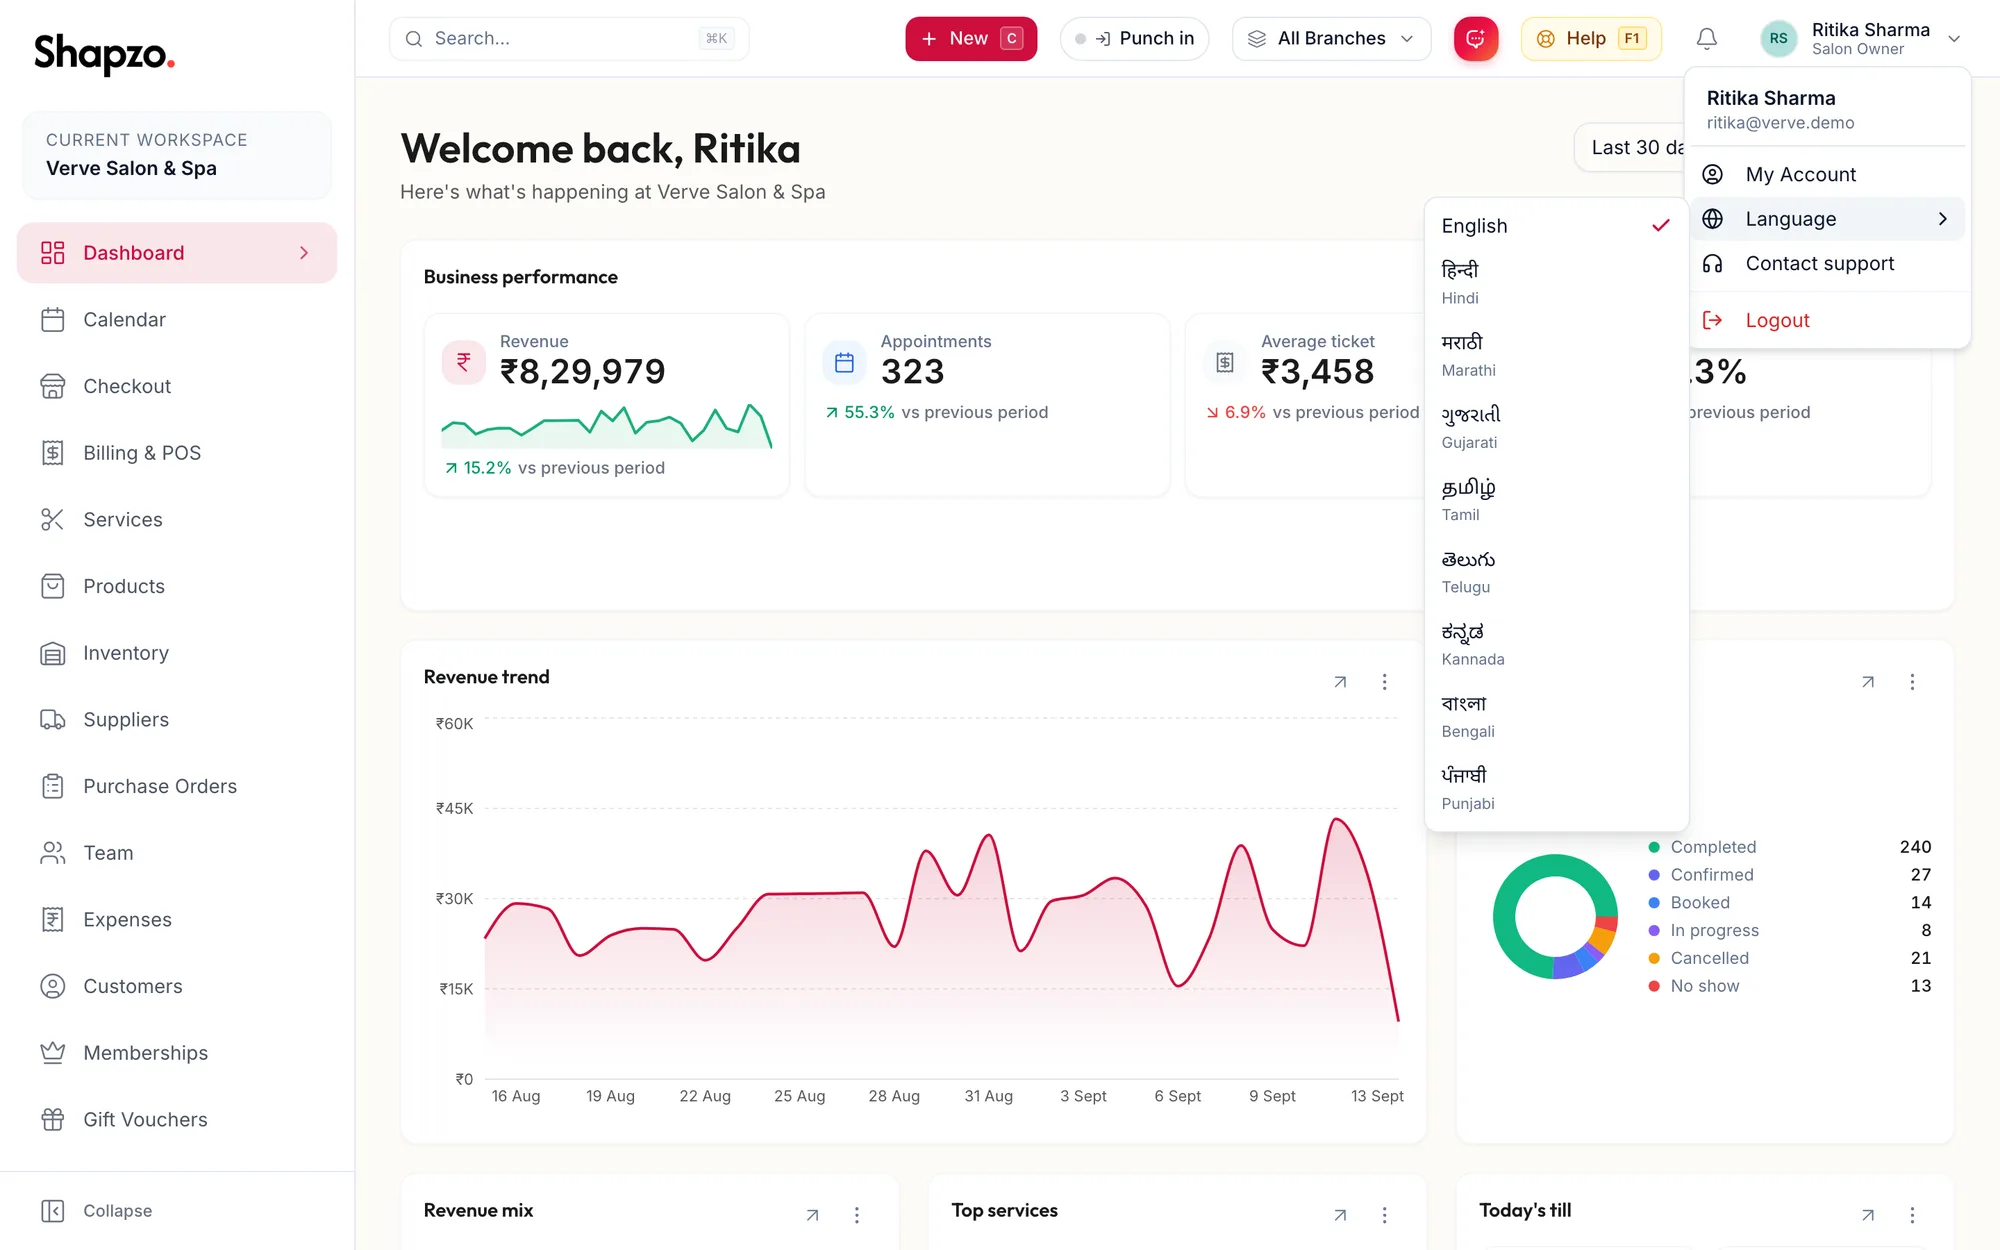Image resolution: width=2000 pixels, height=1250 pixels.
Task: Expand Top services card arrow
Action: coord(1340,1215)
